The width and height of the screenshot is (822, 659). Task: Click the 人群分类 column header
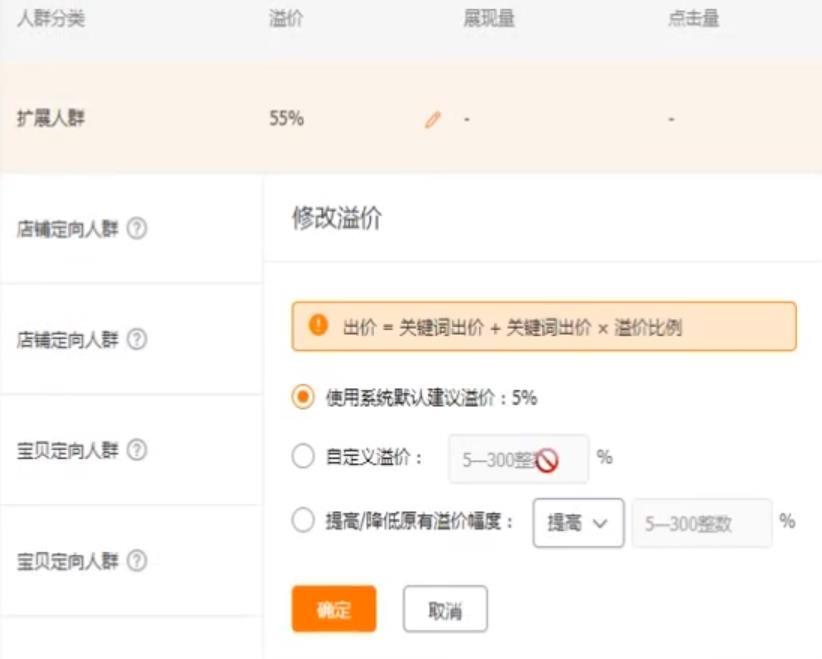51,19
